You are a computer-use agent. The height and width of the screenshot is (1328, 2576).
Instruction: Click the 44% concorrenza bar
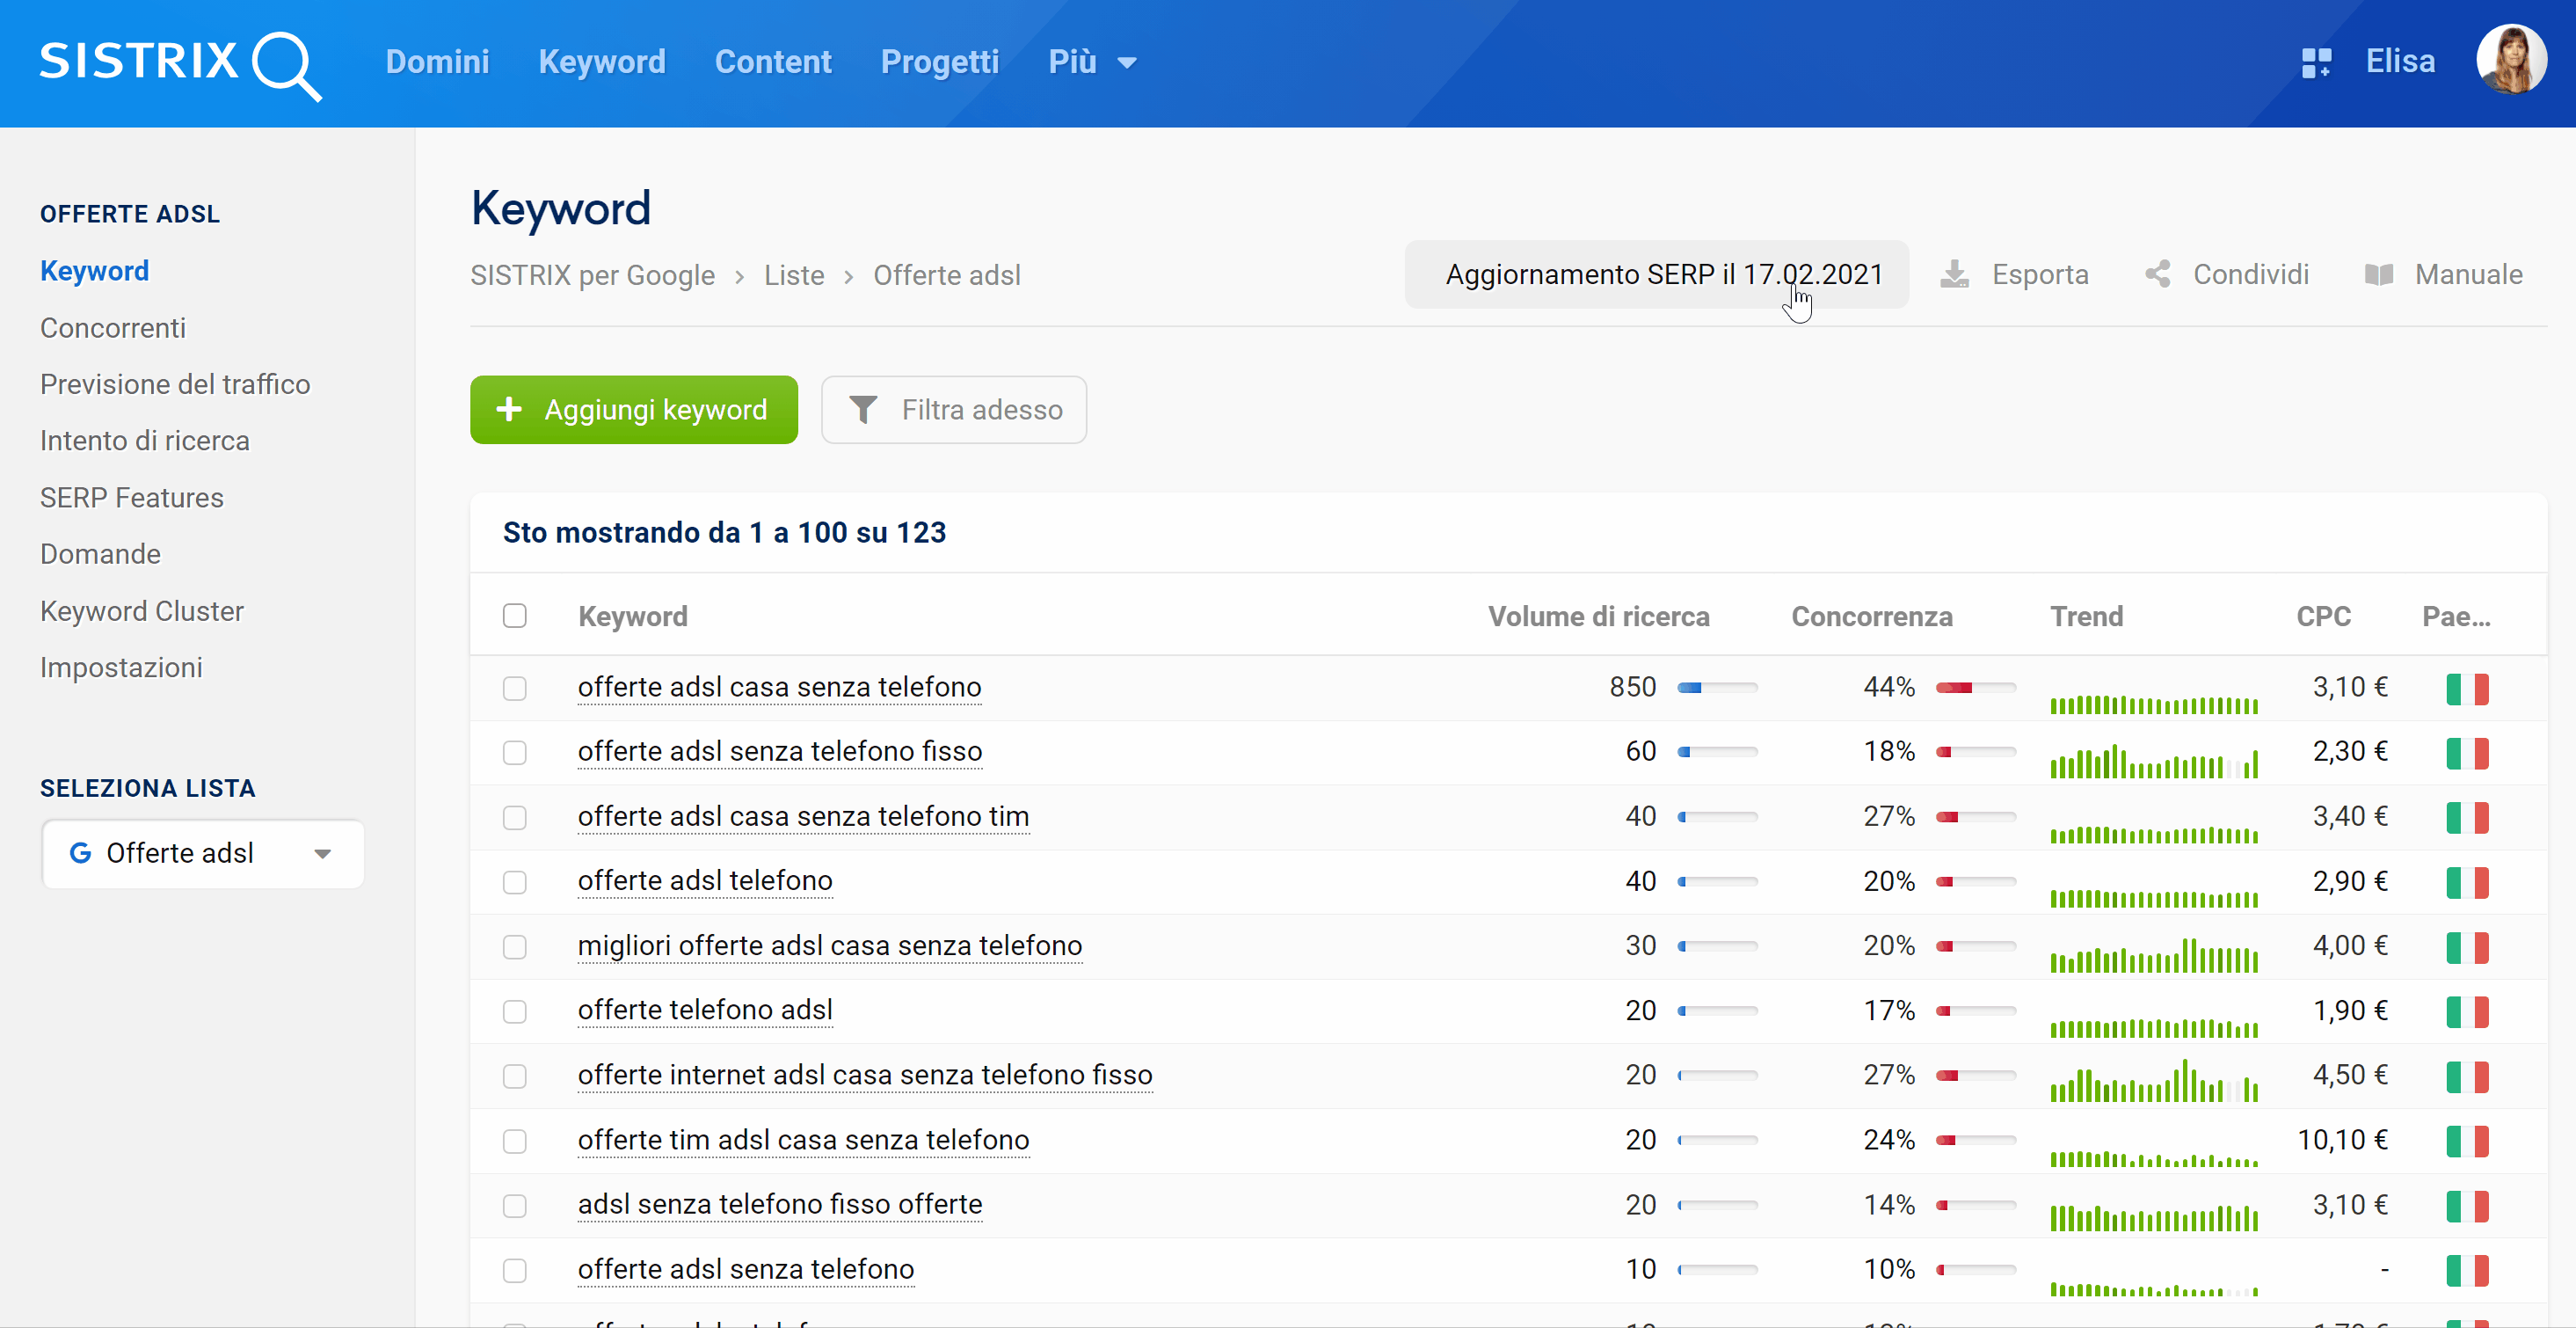point(1976,688)
